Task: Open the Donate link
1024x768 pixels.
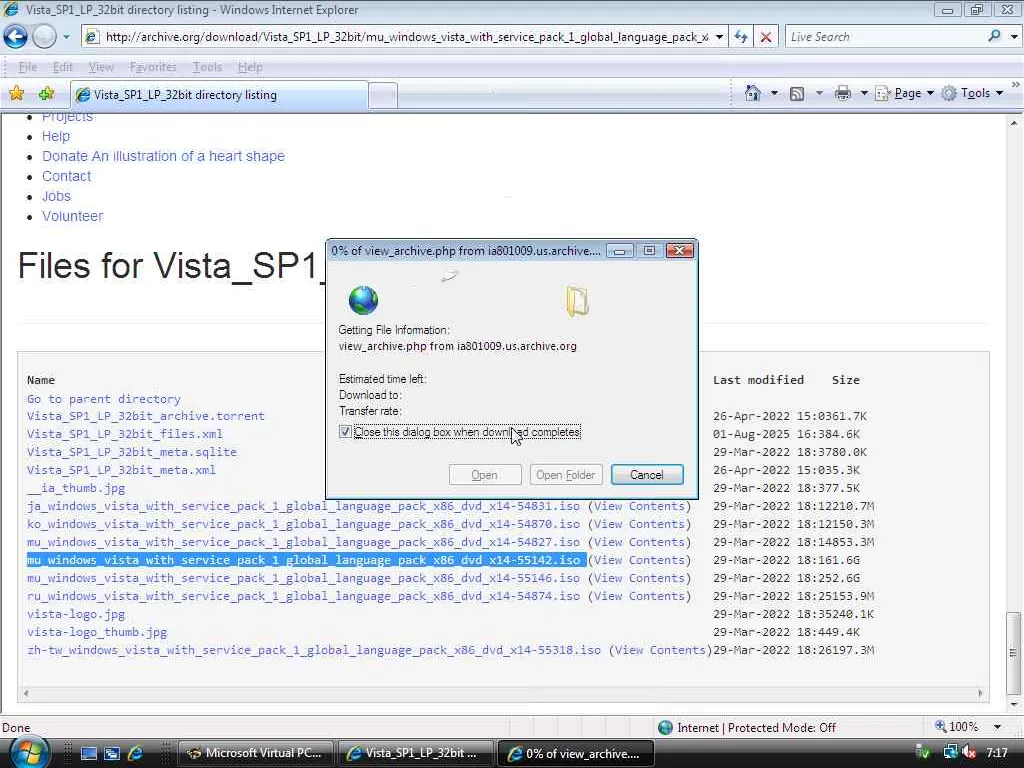Action: [163, 156]
